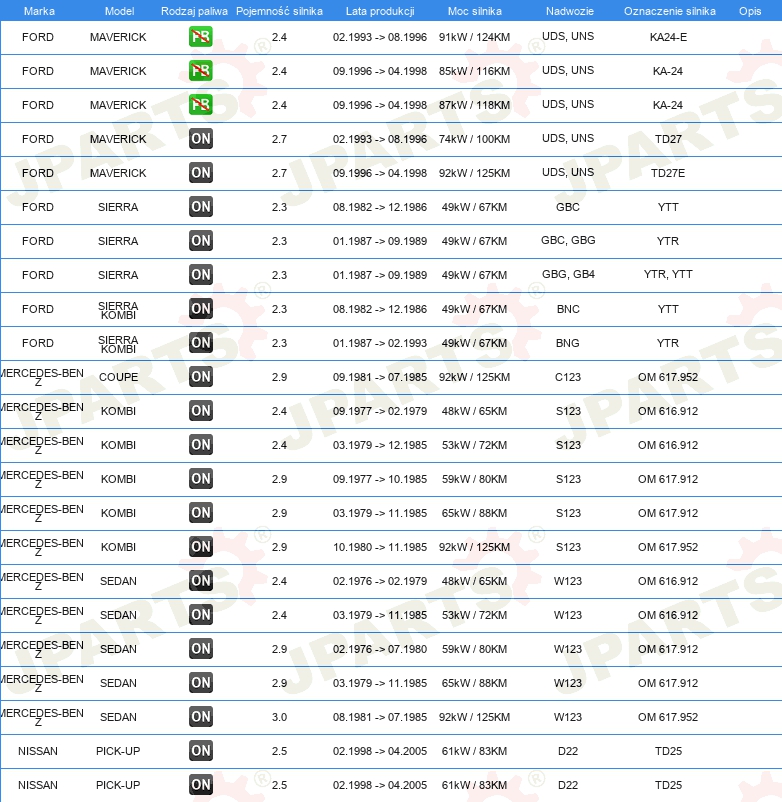Select the 74kW / 100KM power cell
The image size is (782, 802).
tap(474, 139)
